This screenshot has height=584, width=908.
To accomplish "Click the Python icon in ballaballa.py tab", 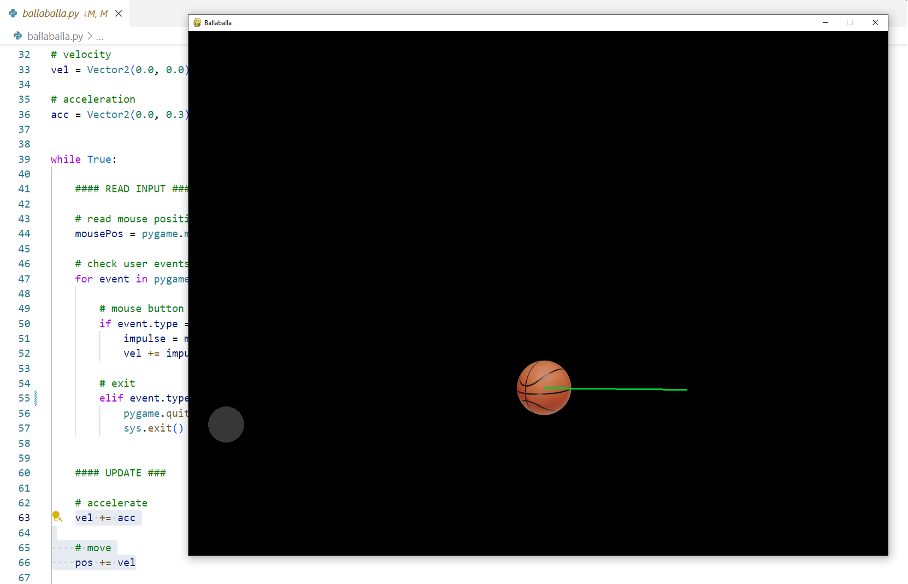I will (12, 13).
